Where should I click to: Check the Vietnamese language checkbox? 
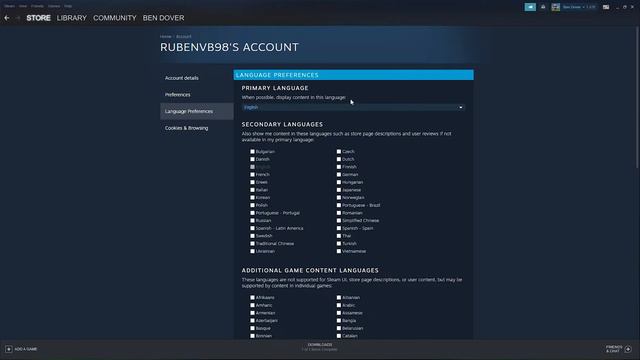click(x=339, y=251)
